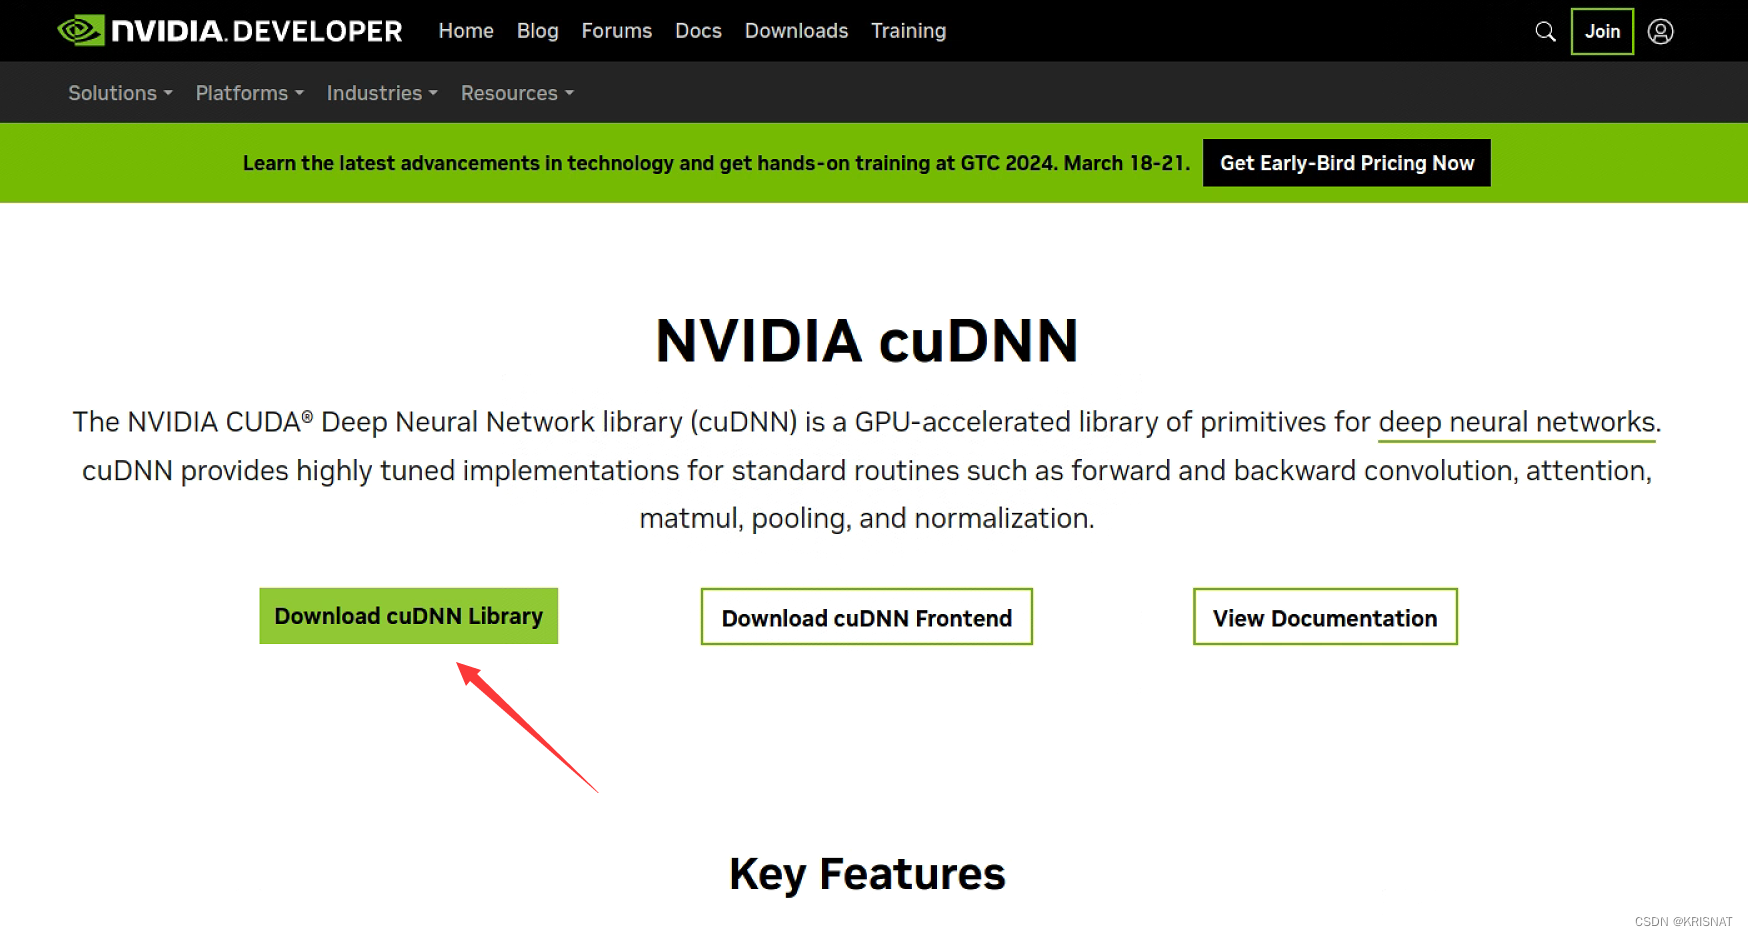This screenshot has width=1748, height=936.
Task: Open the Docs nav link
Action: click(x=698, y=31)
